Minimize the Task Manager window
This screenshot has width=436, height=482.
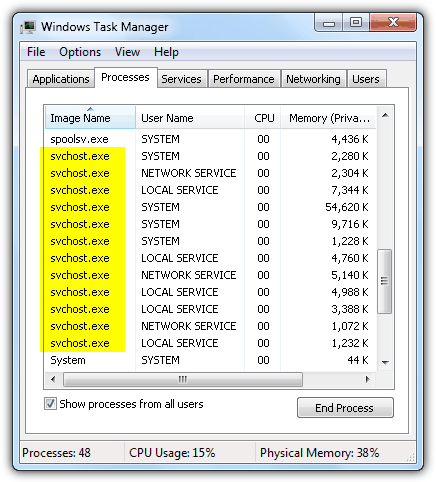[329, 23]
